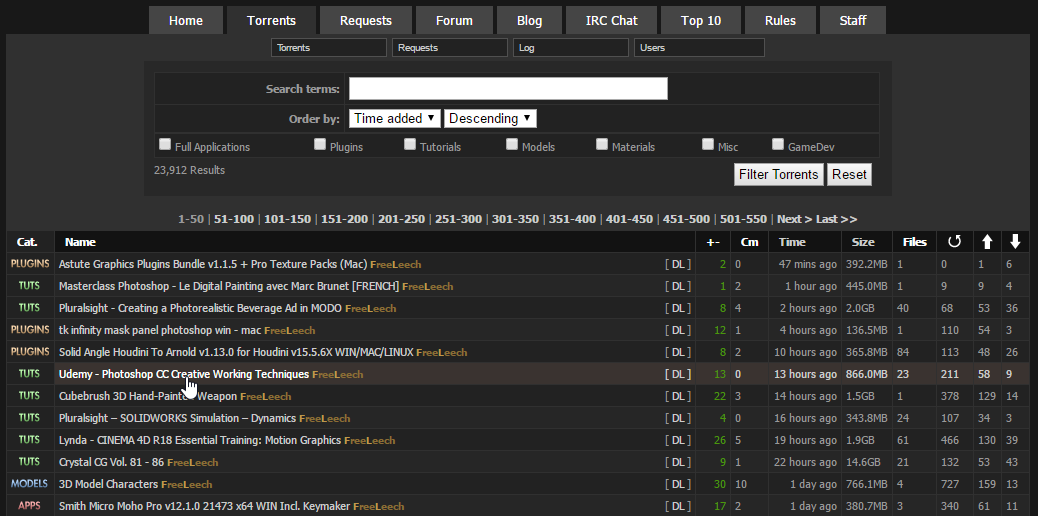Image resolution: width=1038 pixels, height=516 pixels.
Task: Click the Cm comments column header
Action: pos(749,242)
